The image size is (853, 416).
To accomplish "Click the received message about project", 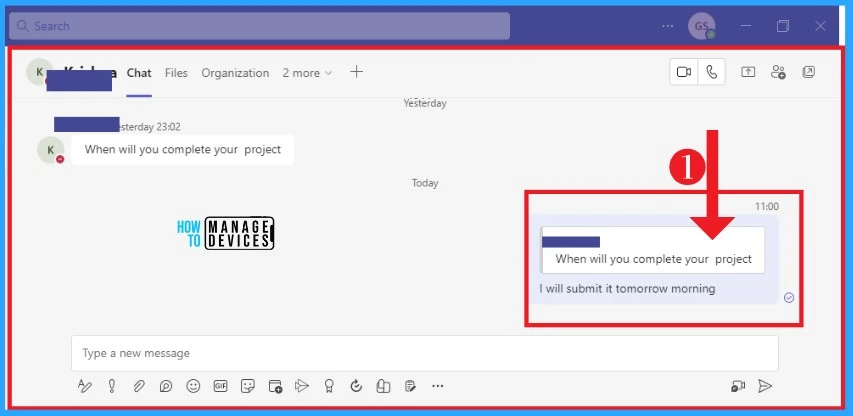I will (x=183, y=150).
